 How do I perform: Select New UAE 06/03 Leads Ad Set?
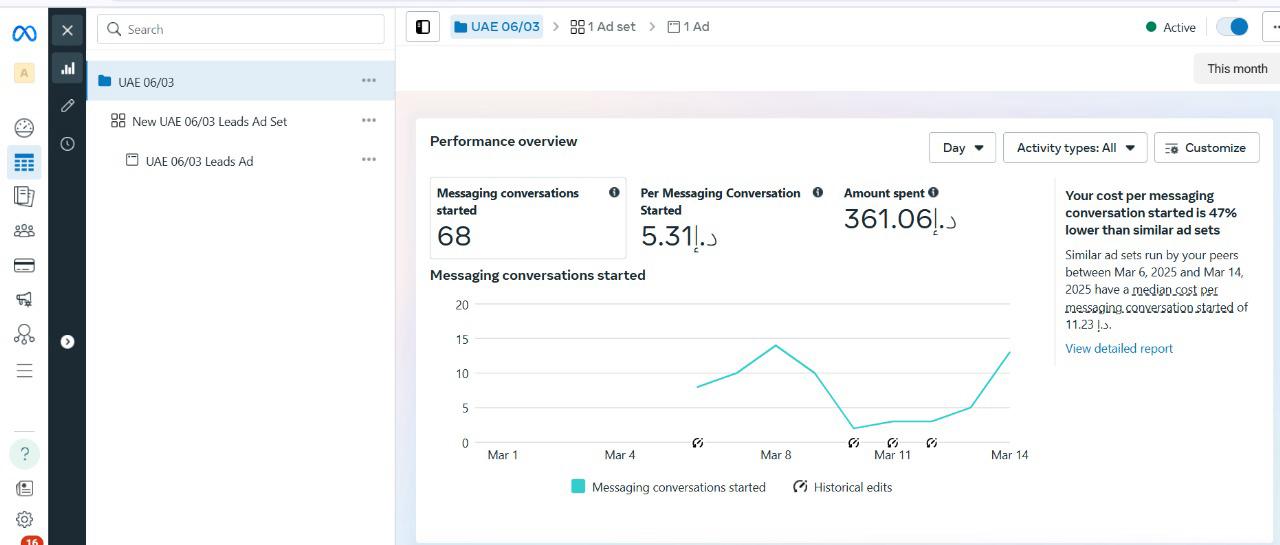coord(209,121)
